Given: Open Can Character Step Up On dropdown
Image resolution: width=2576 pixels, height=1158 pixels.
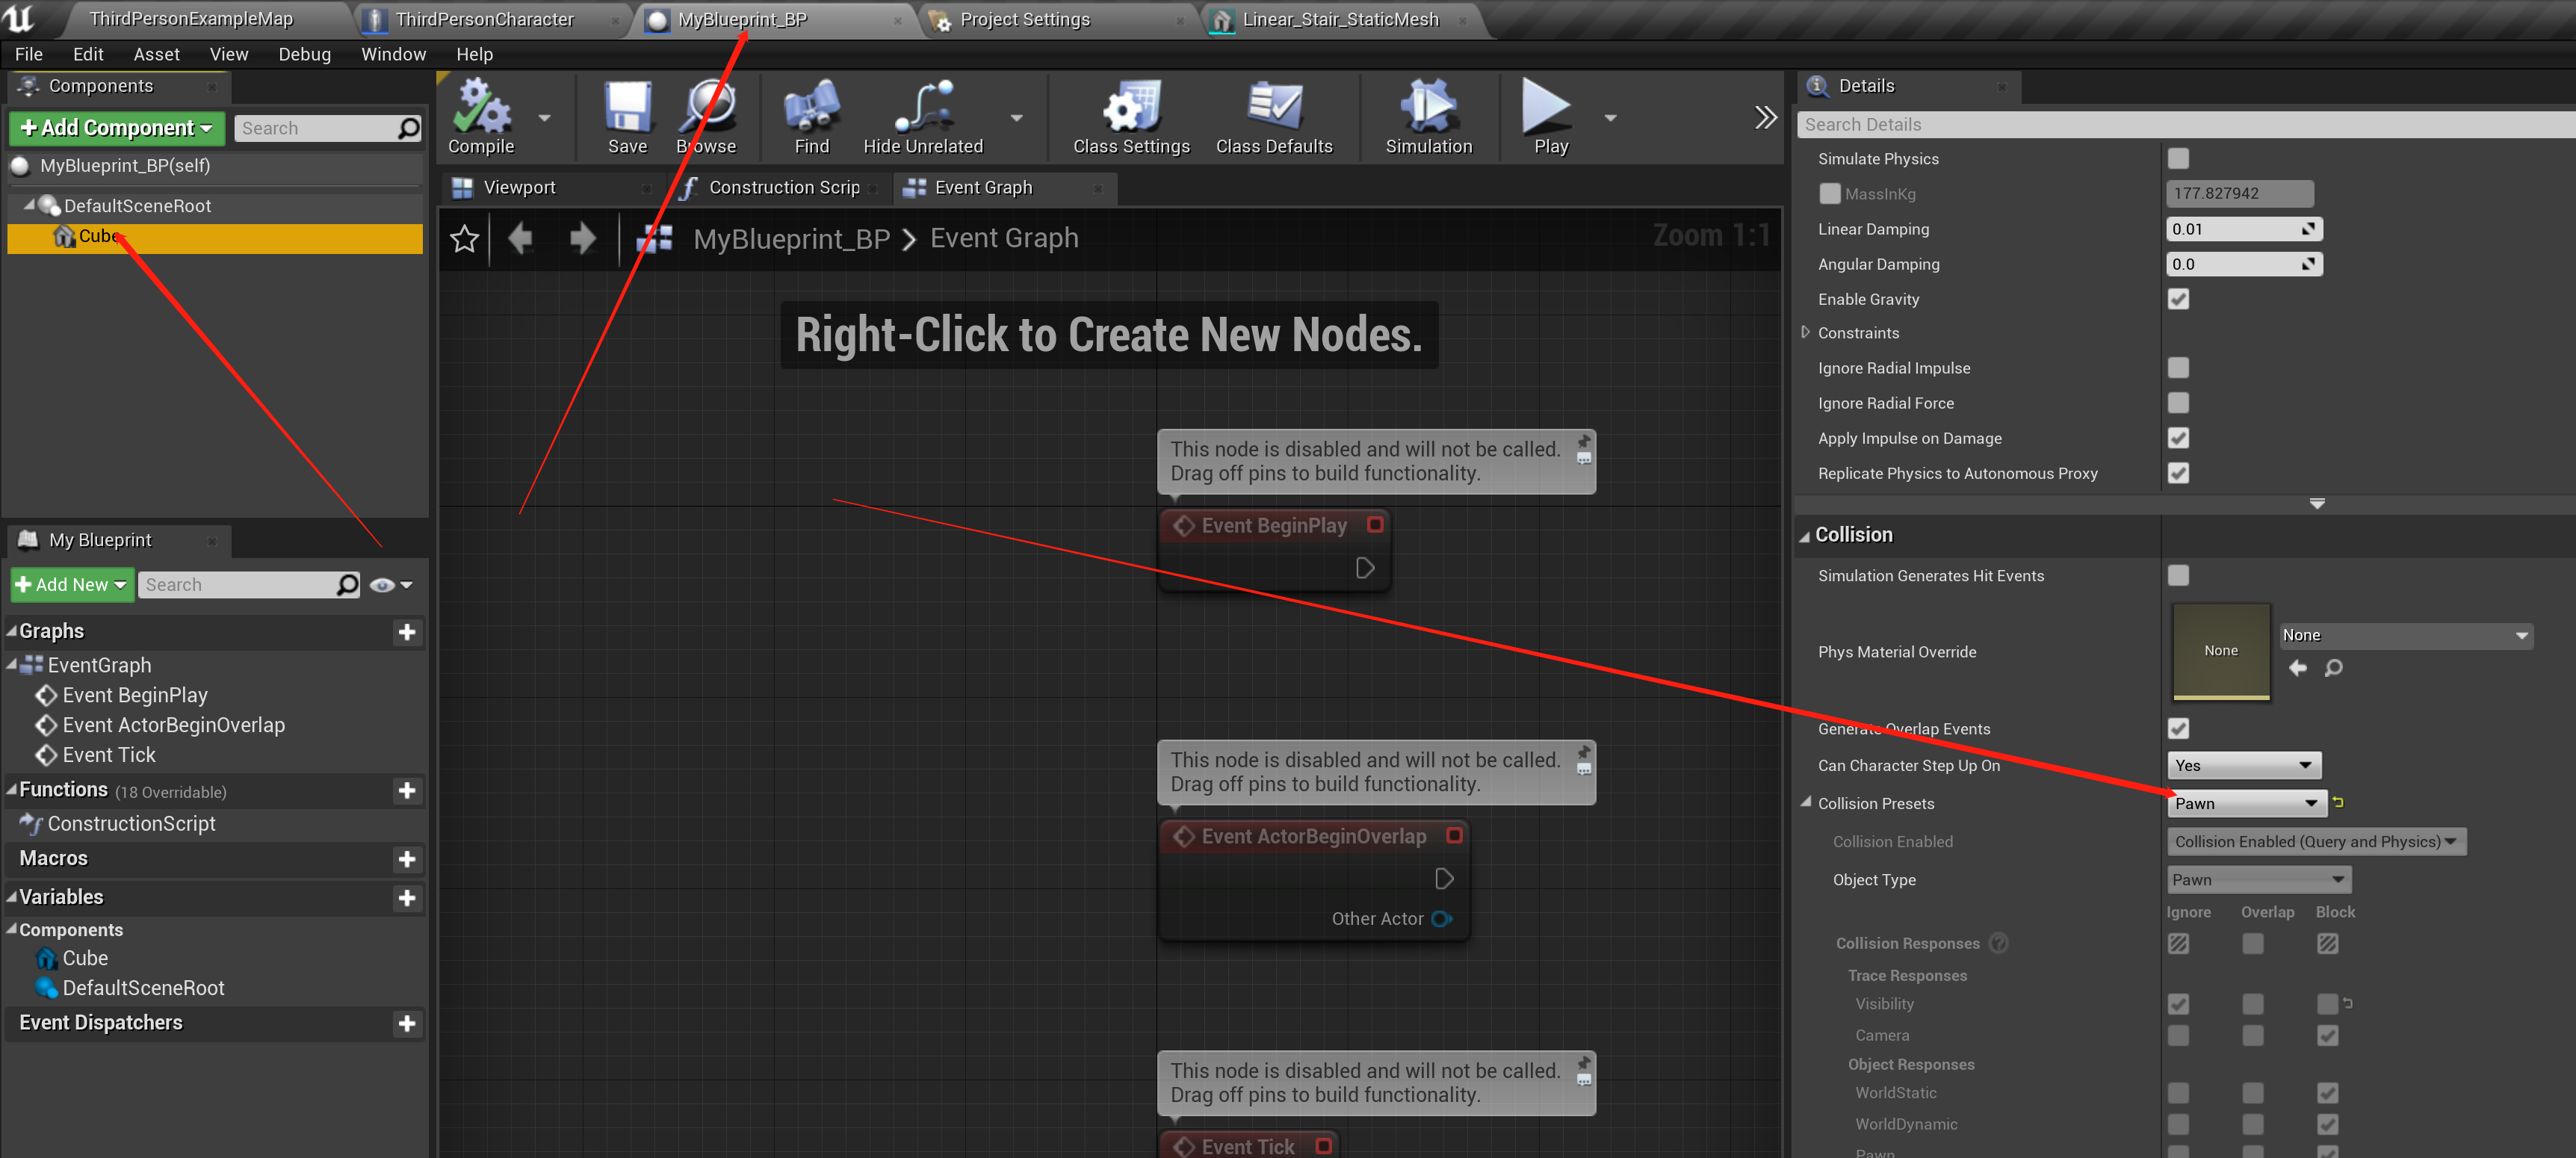Looking at the screenshot, I should pyautogui.click(x=2243, y=765).
